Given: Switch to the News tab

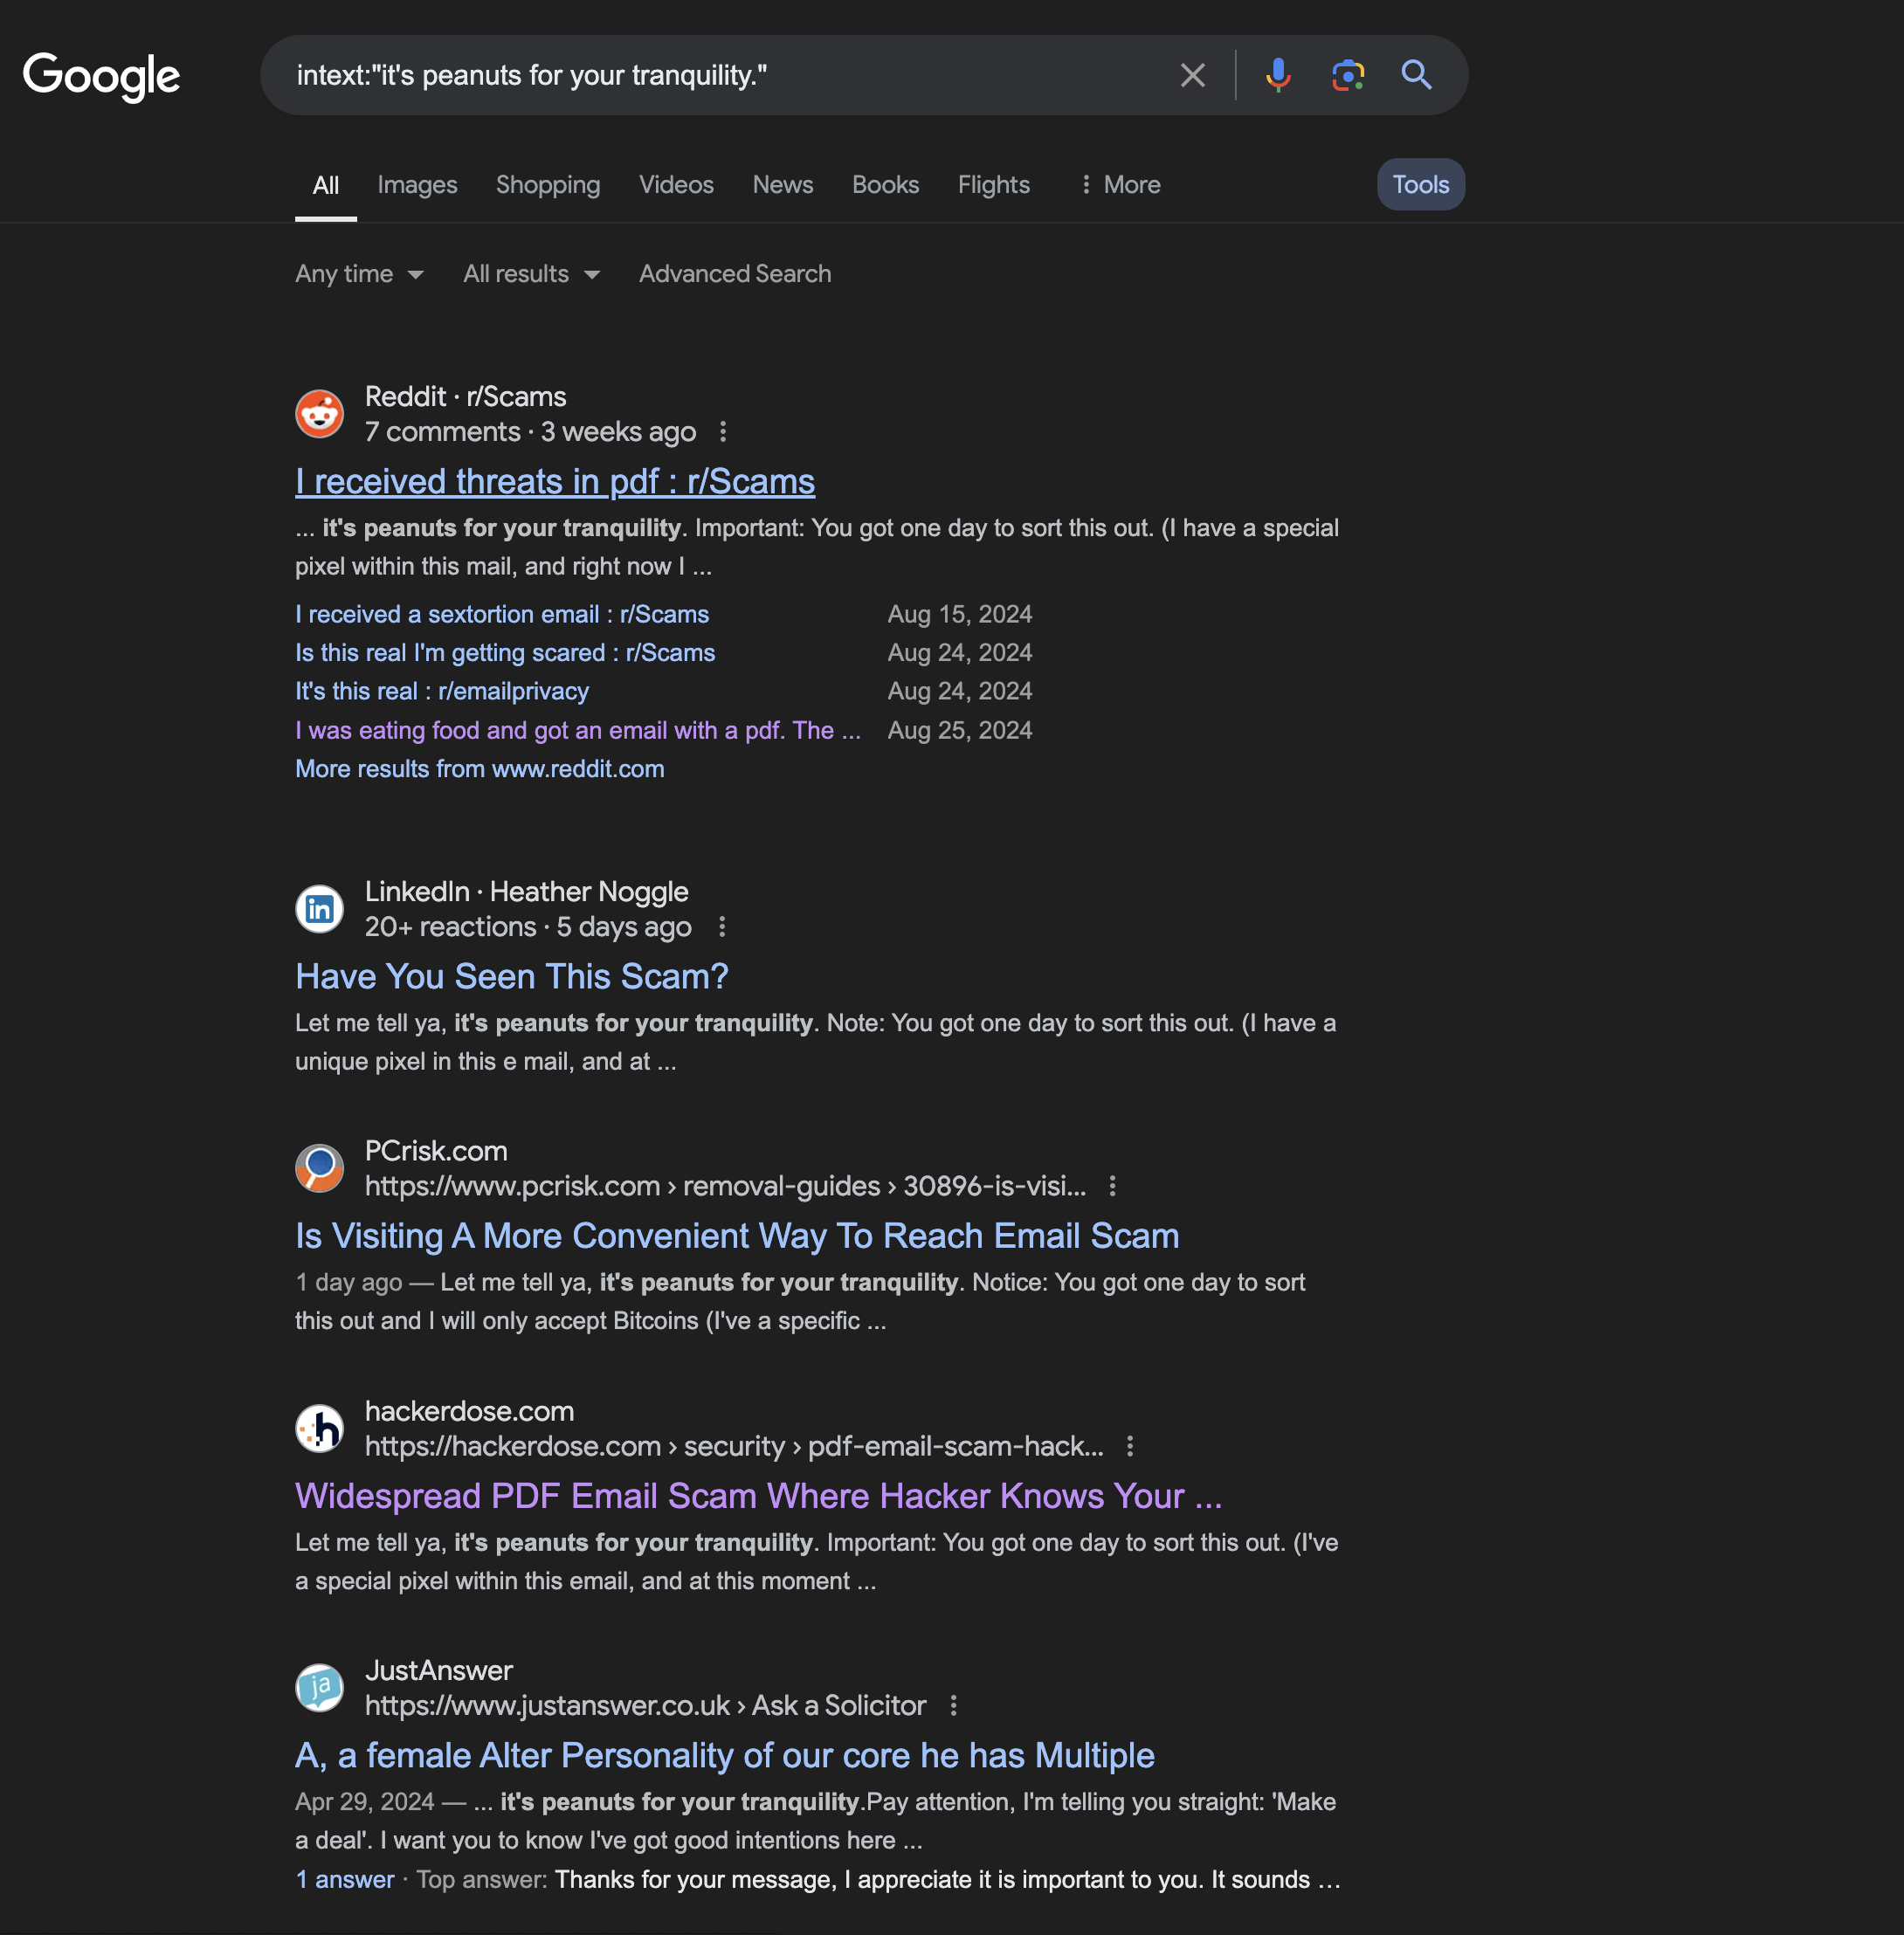Looking at the screenshot, I should (x=782, y=185).
